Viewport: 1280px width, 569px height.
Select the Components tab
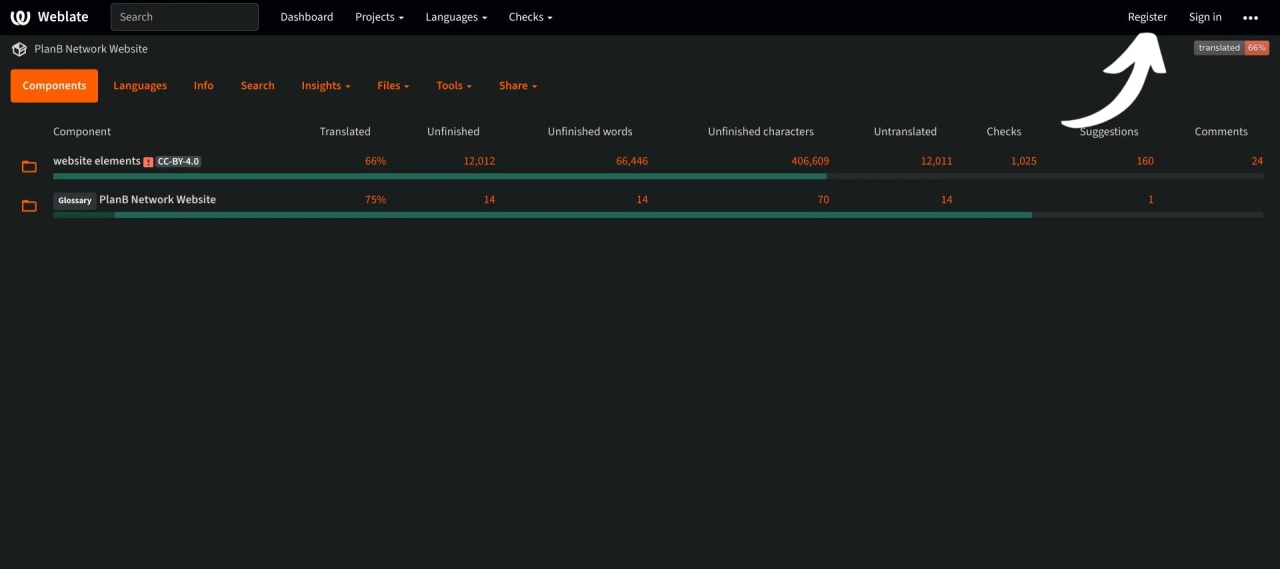point(54,86)
